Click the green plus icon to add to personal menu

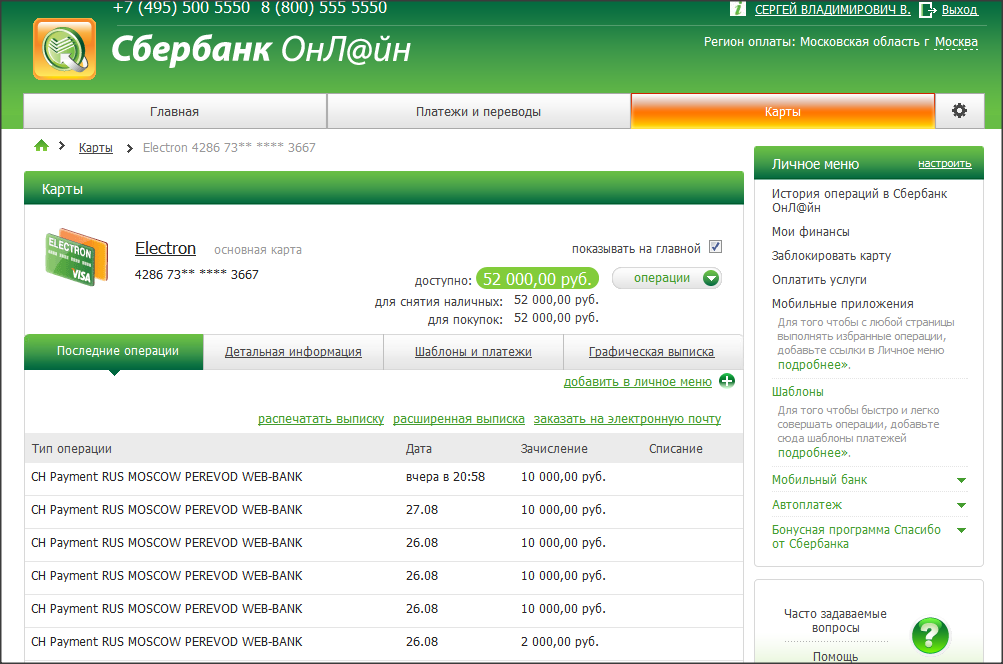[727, 381]
